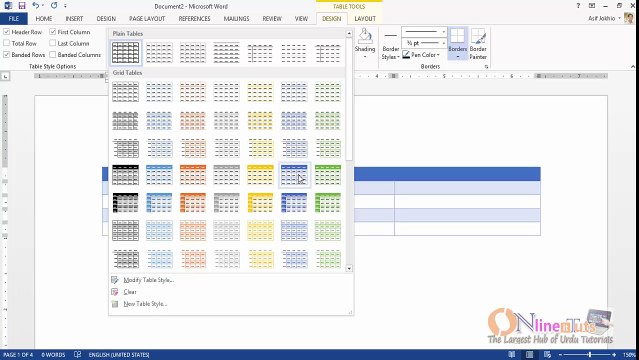Click the tab selector at ruler corner
Image resolution: width=639 pixels, height=360 pixels.
(x=5, y=76)
